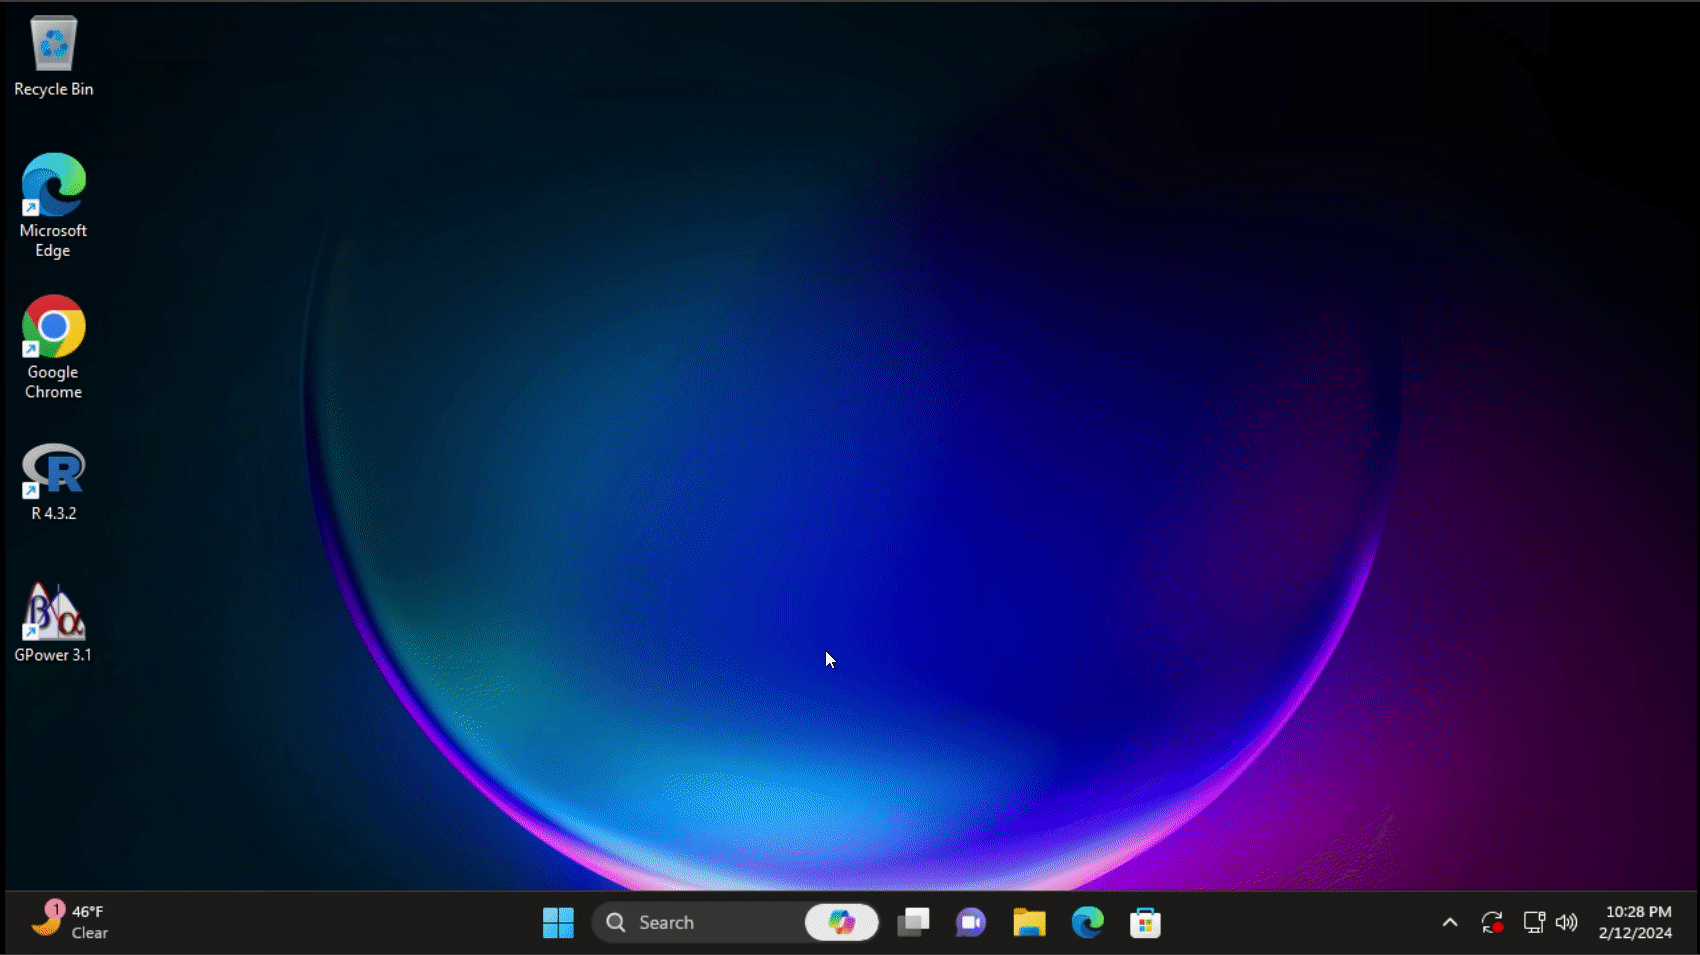
Task: Click the colorful Copilot icon in the search bar
Action: click(841, 922)
